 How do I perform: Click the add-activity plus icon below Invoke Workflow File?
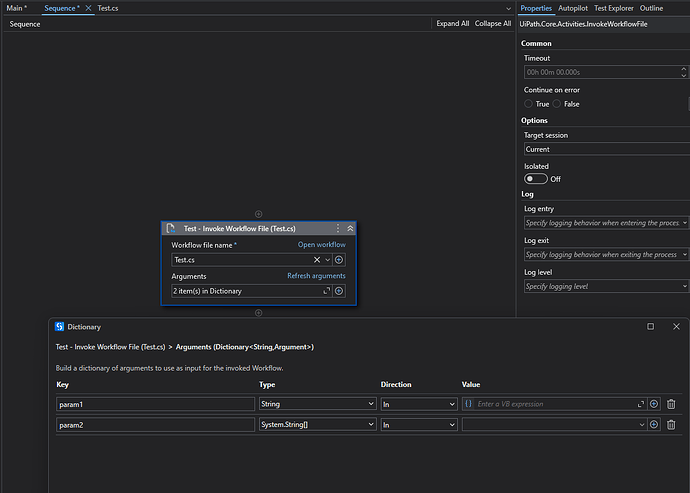point(259,313)
